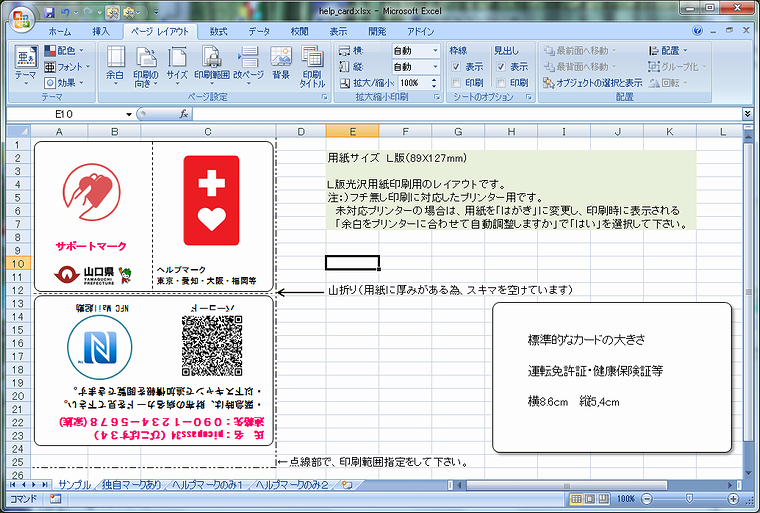Open the Breaks (改ページ) icon
The width and height of the screenshot is (760, 513).
pos(248,66)
